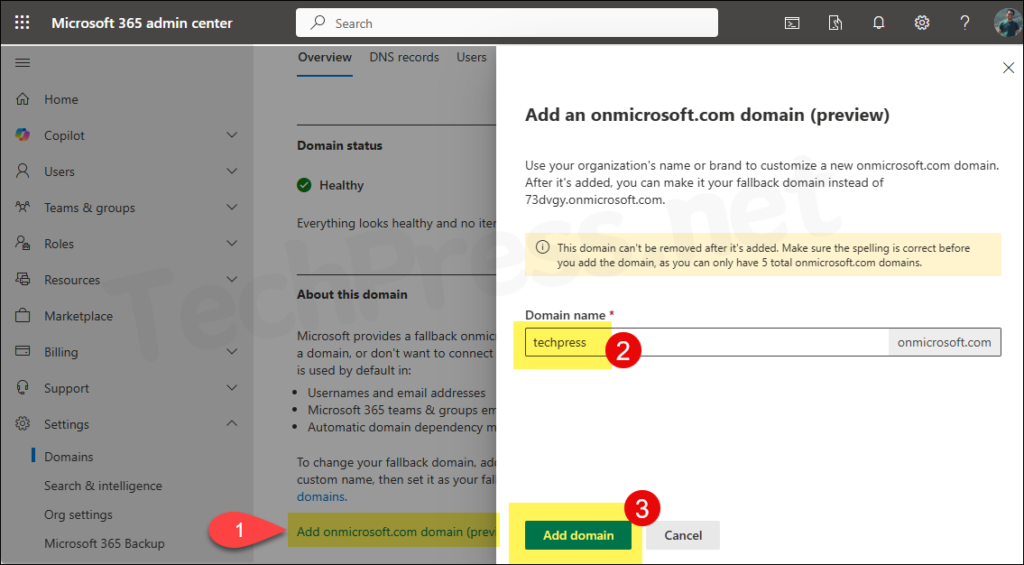Click the onmicrosoft.com suffix label
The width and height of the screenshot is (1024, 565).
944,342
